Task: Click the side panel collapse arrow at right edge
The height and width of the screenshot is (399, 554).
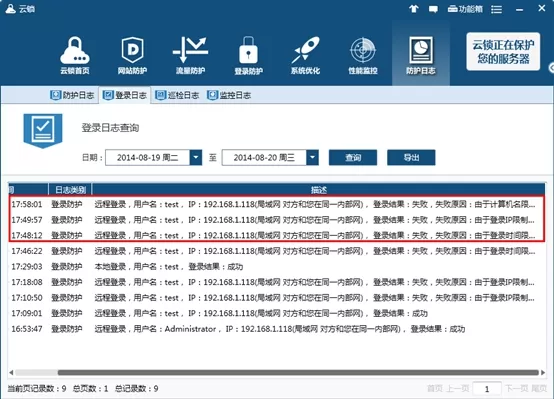Action: (551, 68)
